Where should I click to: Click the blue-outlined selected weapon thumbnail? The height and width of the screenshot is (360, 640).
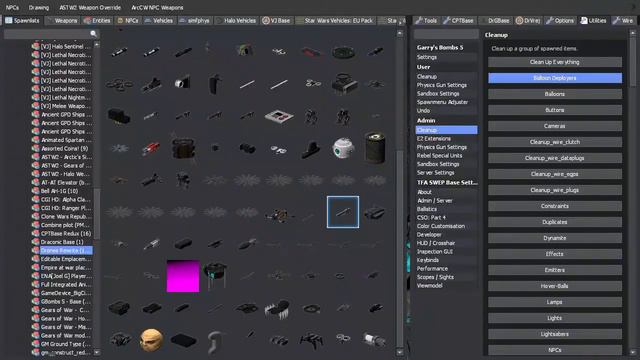click(x=343, y=212)
